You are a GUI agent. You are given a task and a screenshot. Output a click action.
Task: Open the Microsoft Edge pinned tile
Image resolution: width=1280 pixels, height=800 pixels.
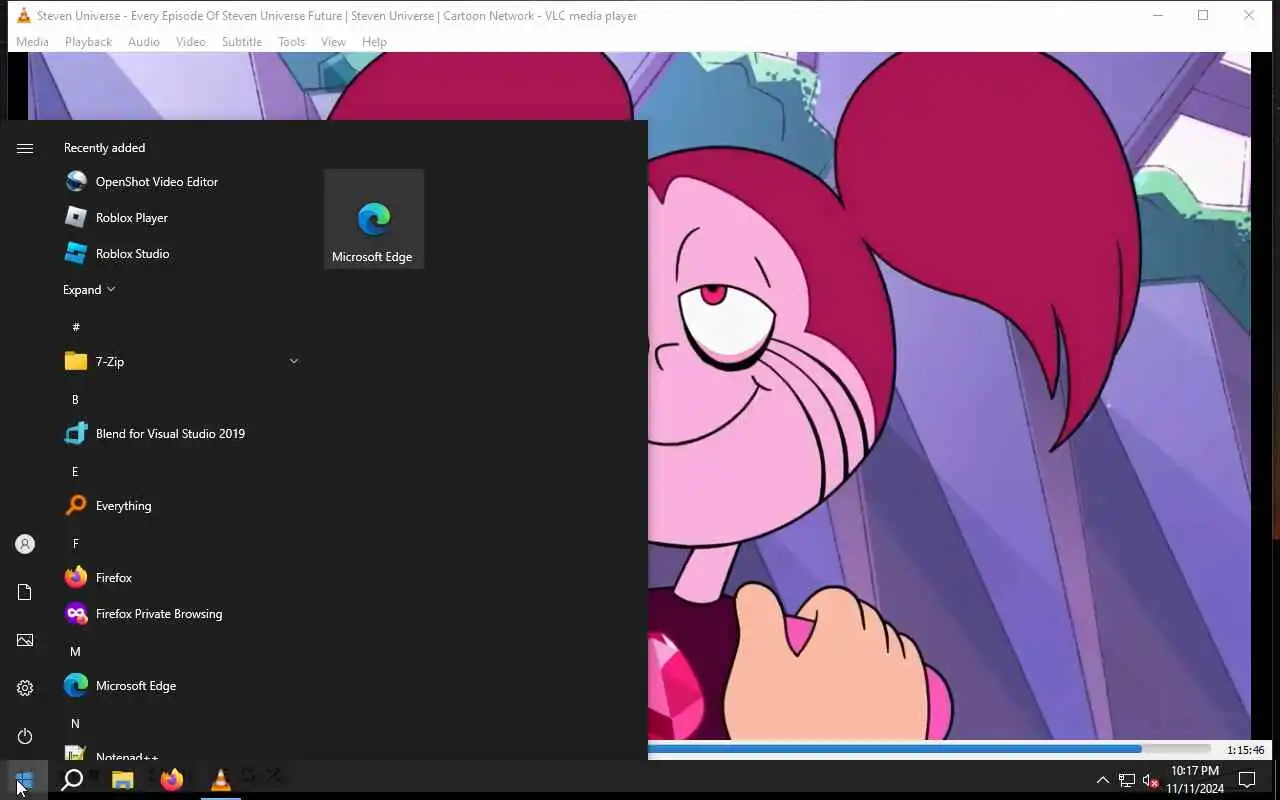374,219
